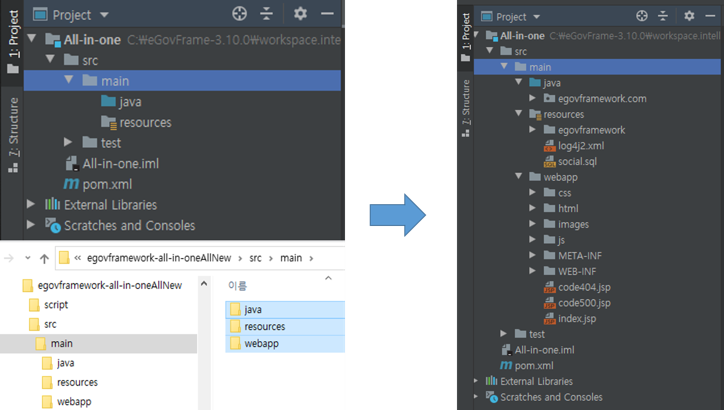Select the html folder in project tree
724x410 pixels.
point(567,208)
